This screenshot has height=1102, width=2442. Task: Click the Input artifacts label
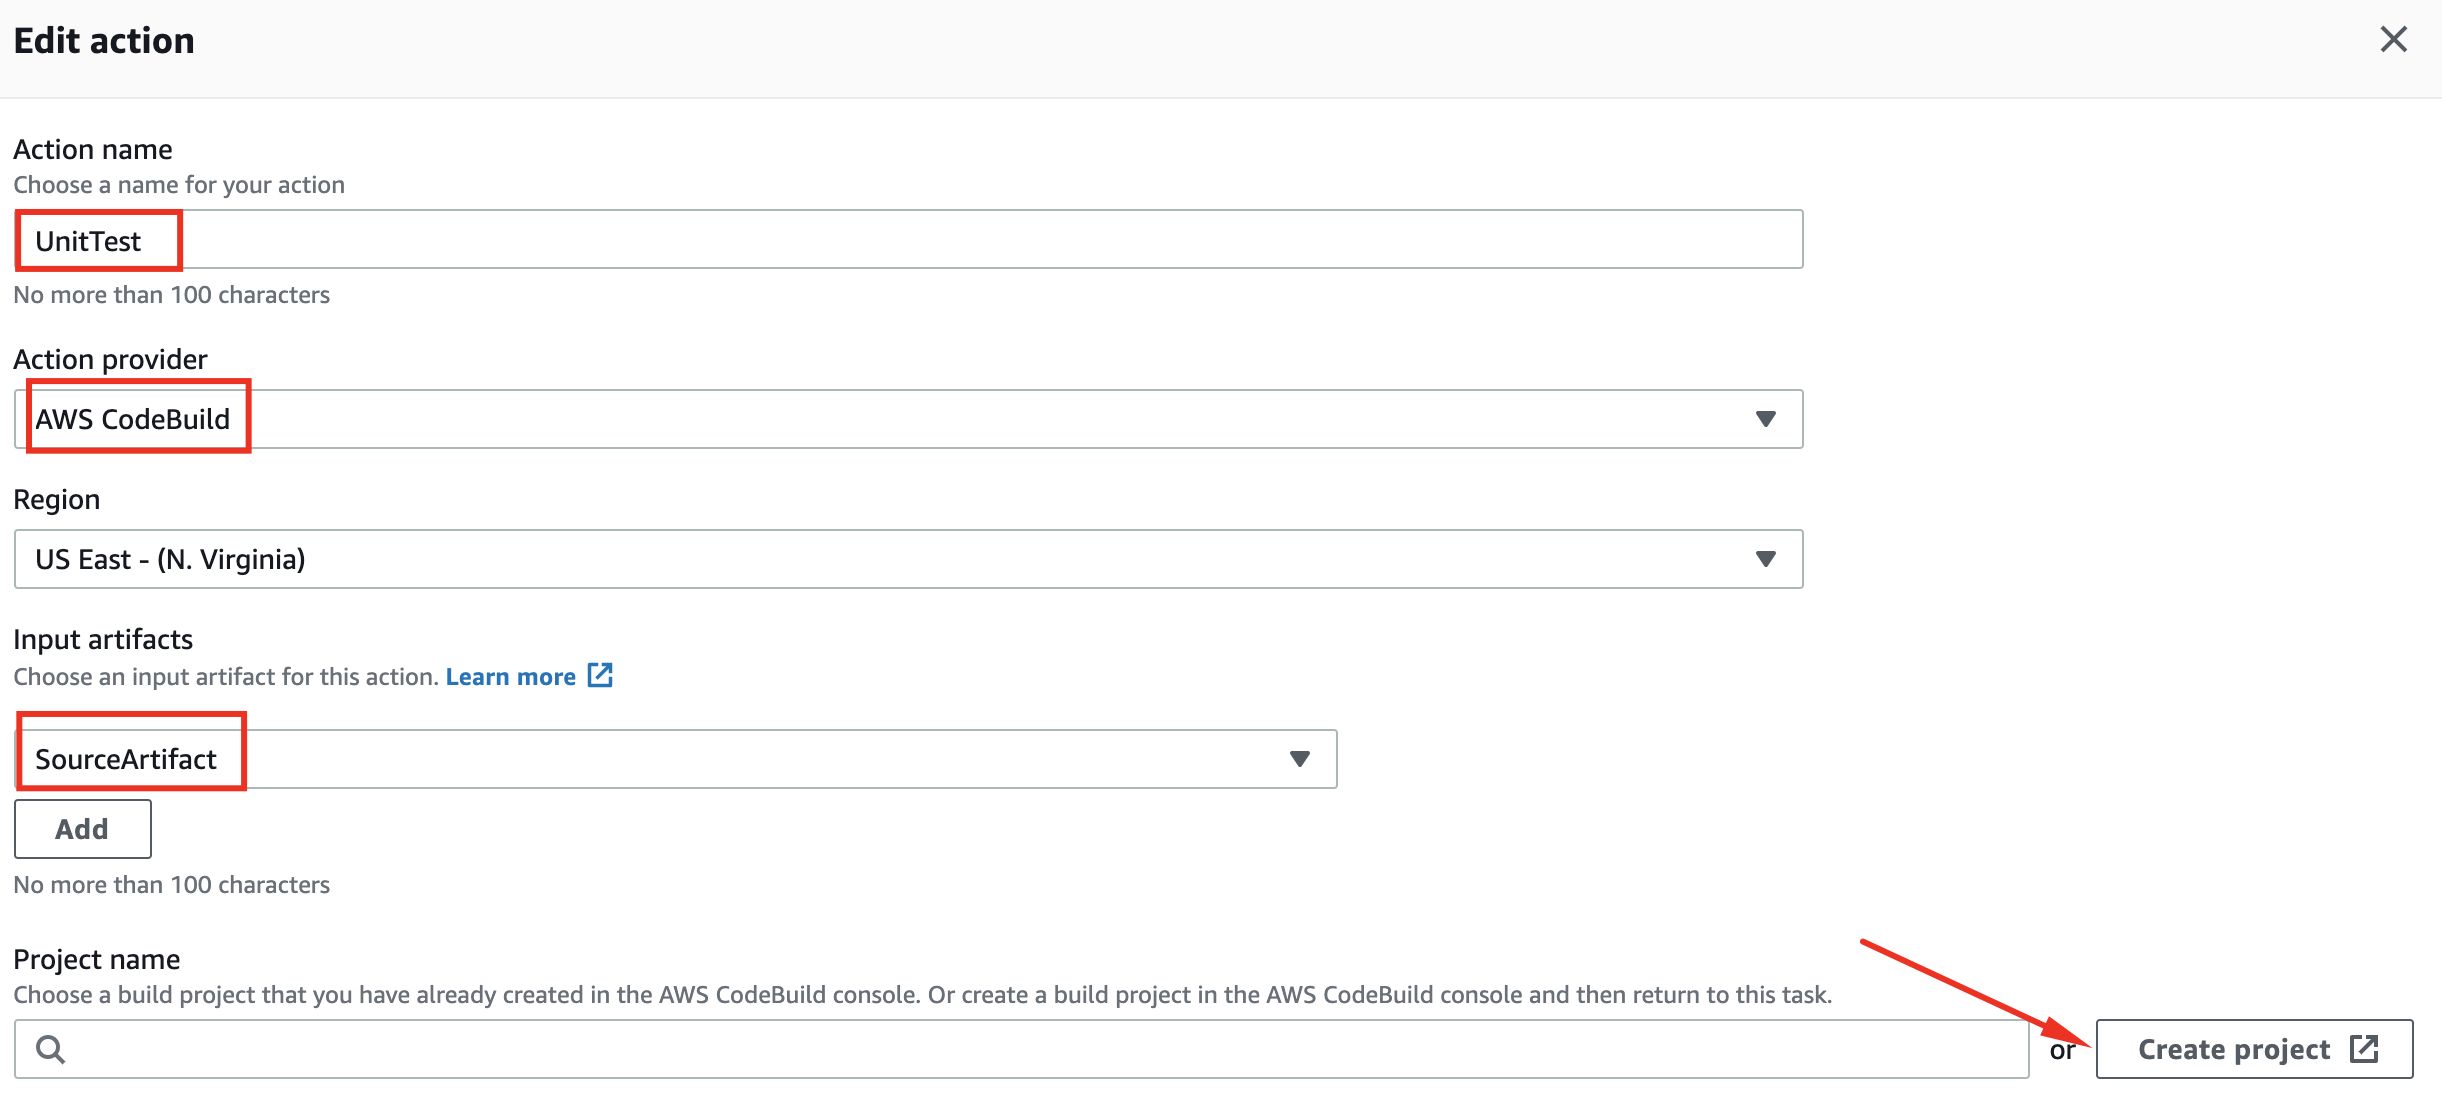103,639
